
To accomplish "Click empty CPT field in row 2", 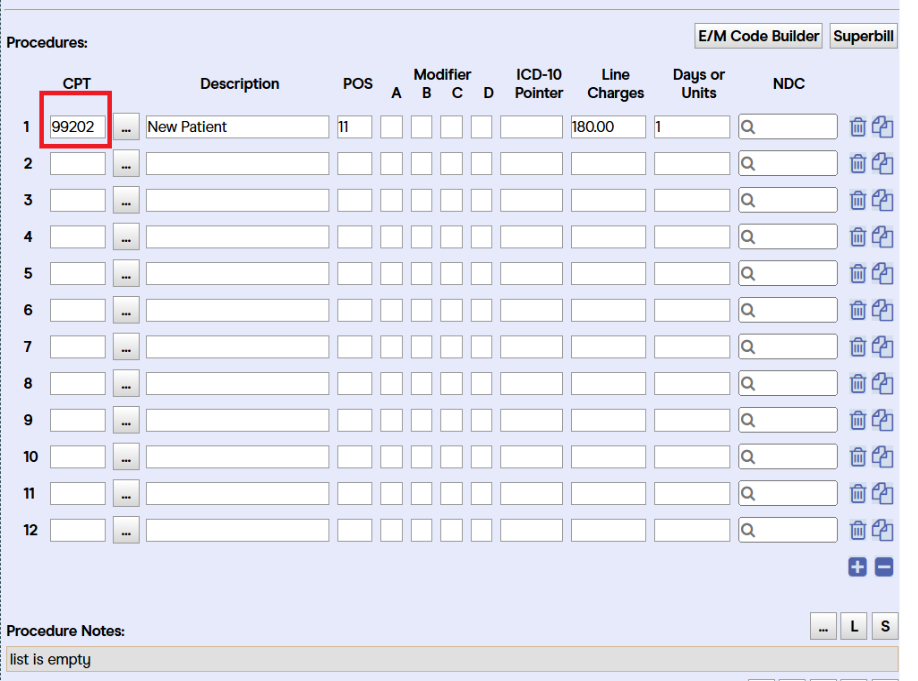I will tap(77, 164).
